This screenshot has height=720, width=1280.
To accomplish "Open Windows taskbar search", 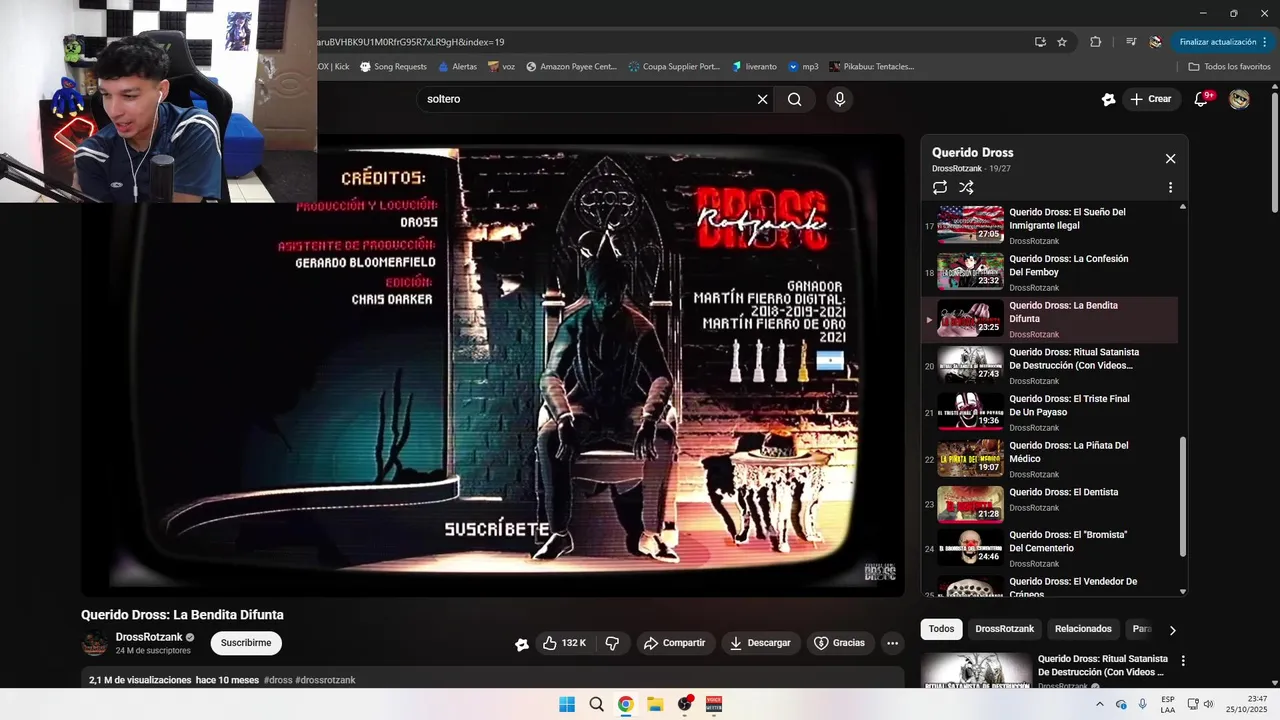I will pyautogui.click(x=596, y=704).
